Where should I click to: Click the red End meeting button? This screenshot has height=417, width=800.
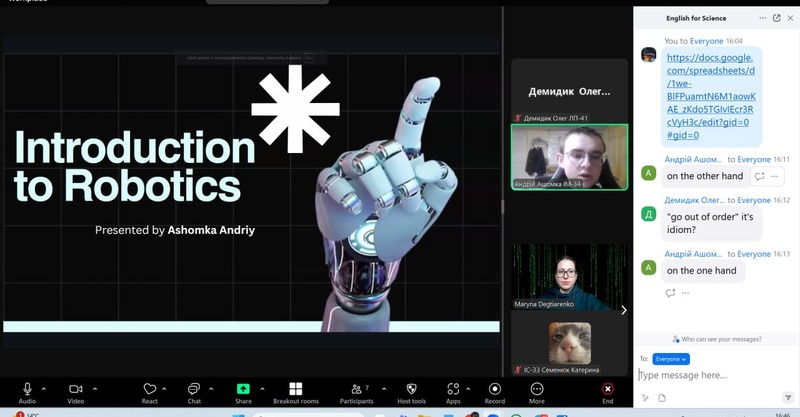(608, 393)
